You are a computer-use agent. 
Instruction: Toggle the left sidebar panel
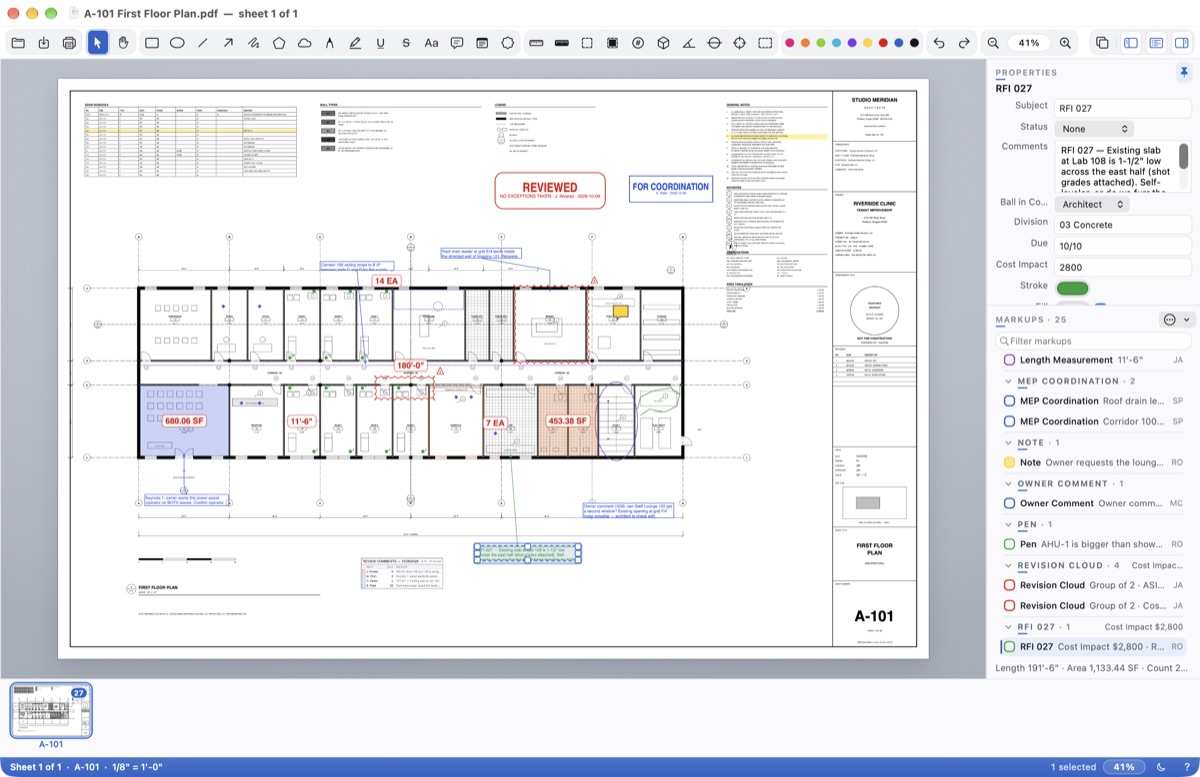1131,43
